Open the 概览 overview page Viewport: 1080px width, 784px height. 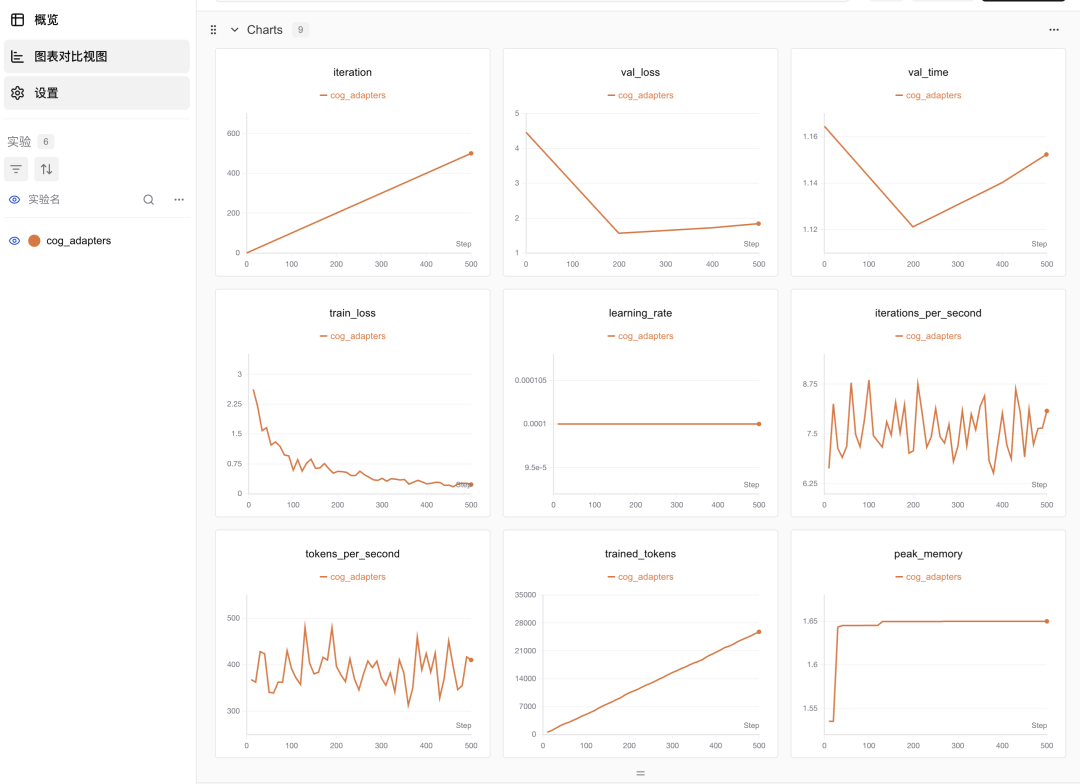point(46,20)
